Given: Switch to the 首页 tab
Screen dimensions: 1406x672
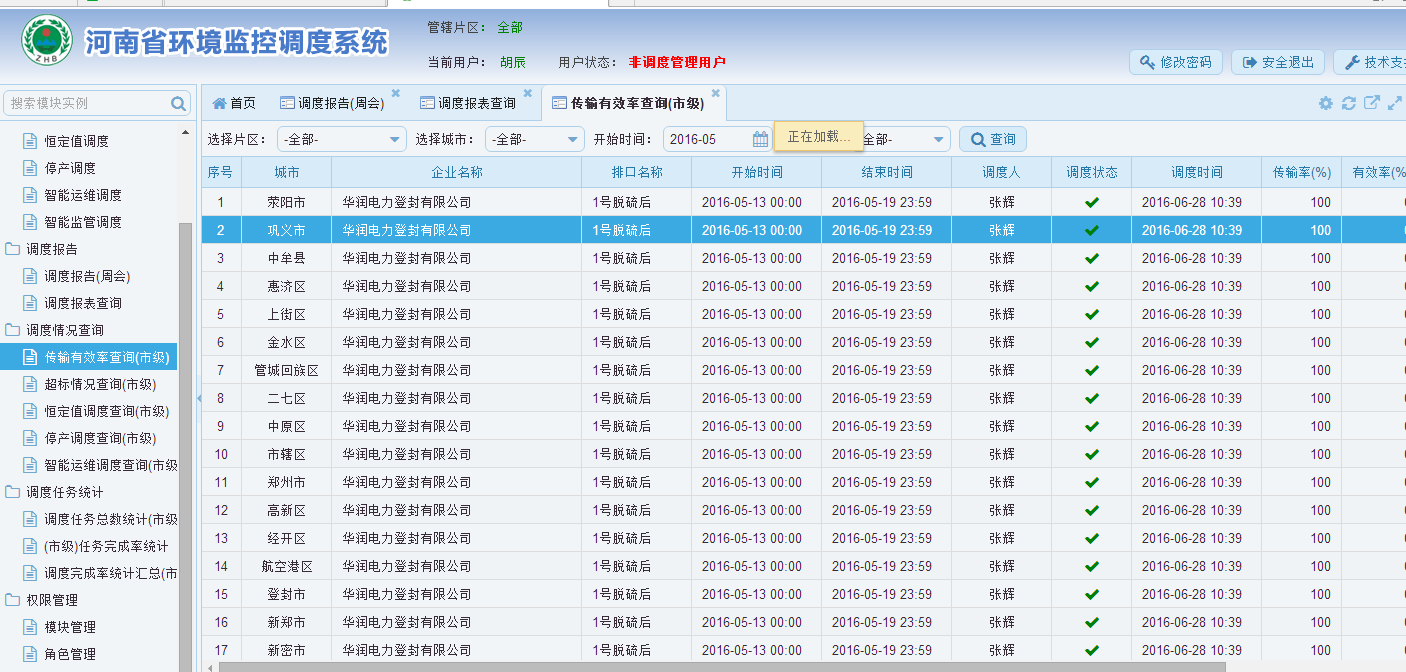Looking at the screenshot, I should [x=234, y=103].
